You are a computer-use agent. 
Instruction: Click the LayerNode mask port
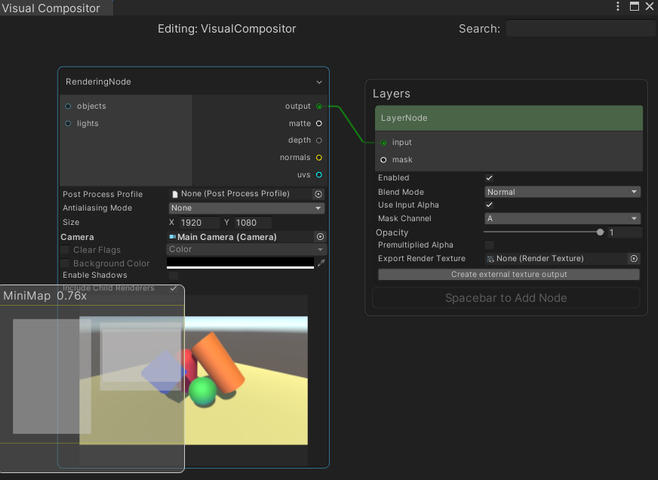(384, 159)
